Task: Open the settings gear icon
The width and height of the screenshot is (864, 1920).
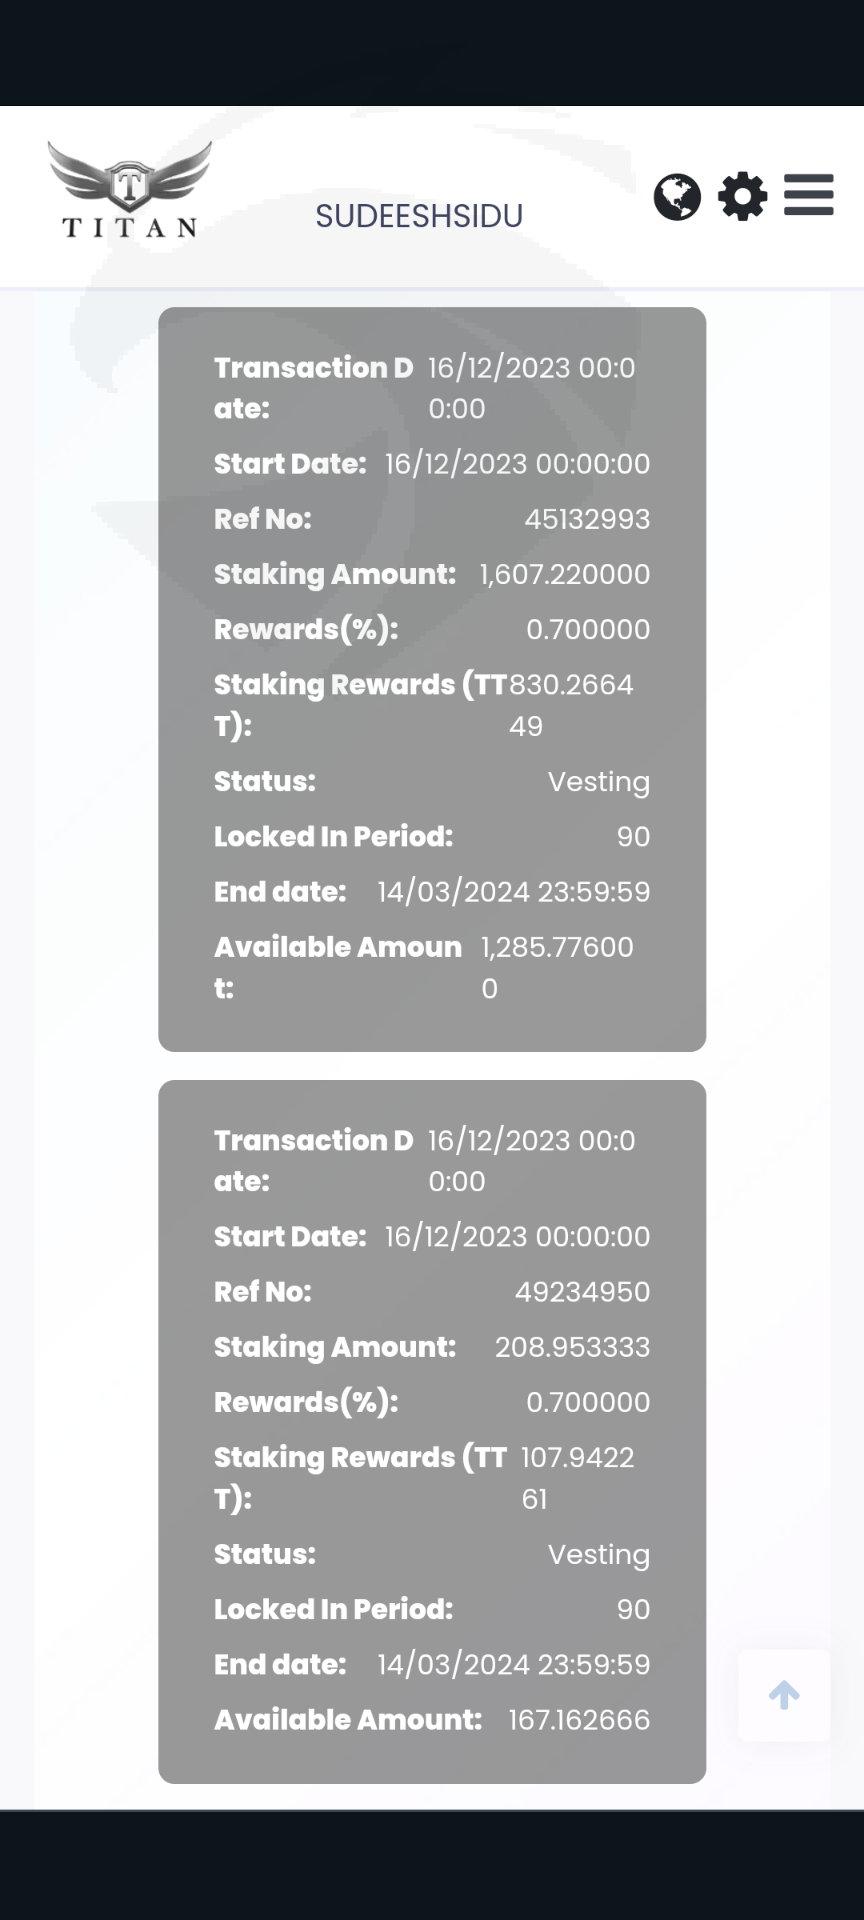Action: pos(743,196)
